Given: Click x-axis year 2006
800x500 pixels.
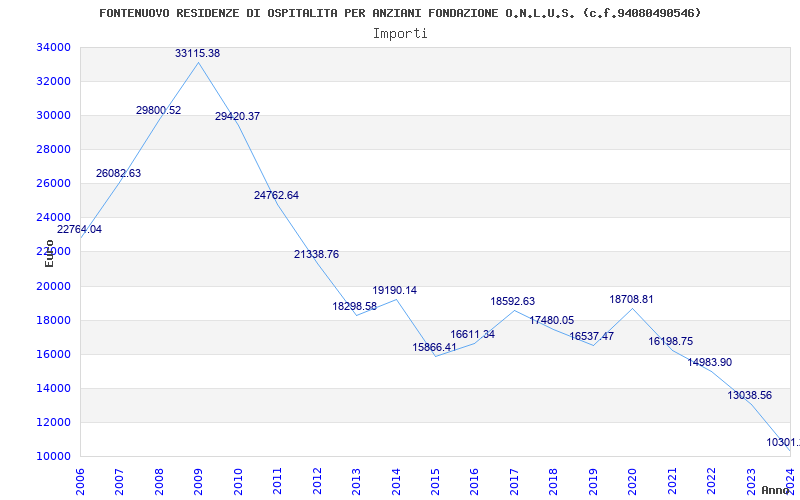Looking at the screenshot, I should pyautogui.click(x=80, y=481).
